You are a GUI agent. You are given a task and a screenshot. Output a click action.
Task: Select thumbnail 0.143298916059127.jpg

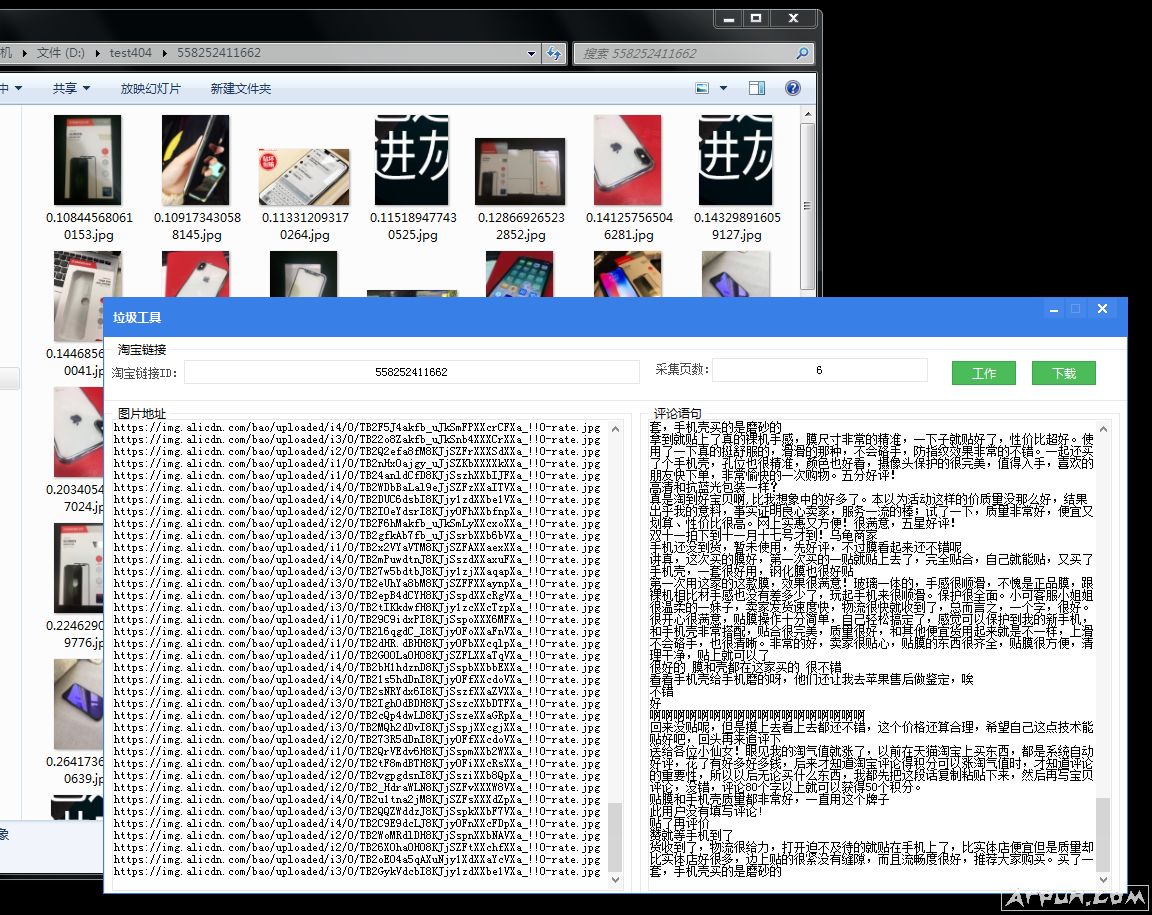point(735,159)
